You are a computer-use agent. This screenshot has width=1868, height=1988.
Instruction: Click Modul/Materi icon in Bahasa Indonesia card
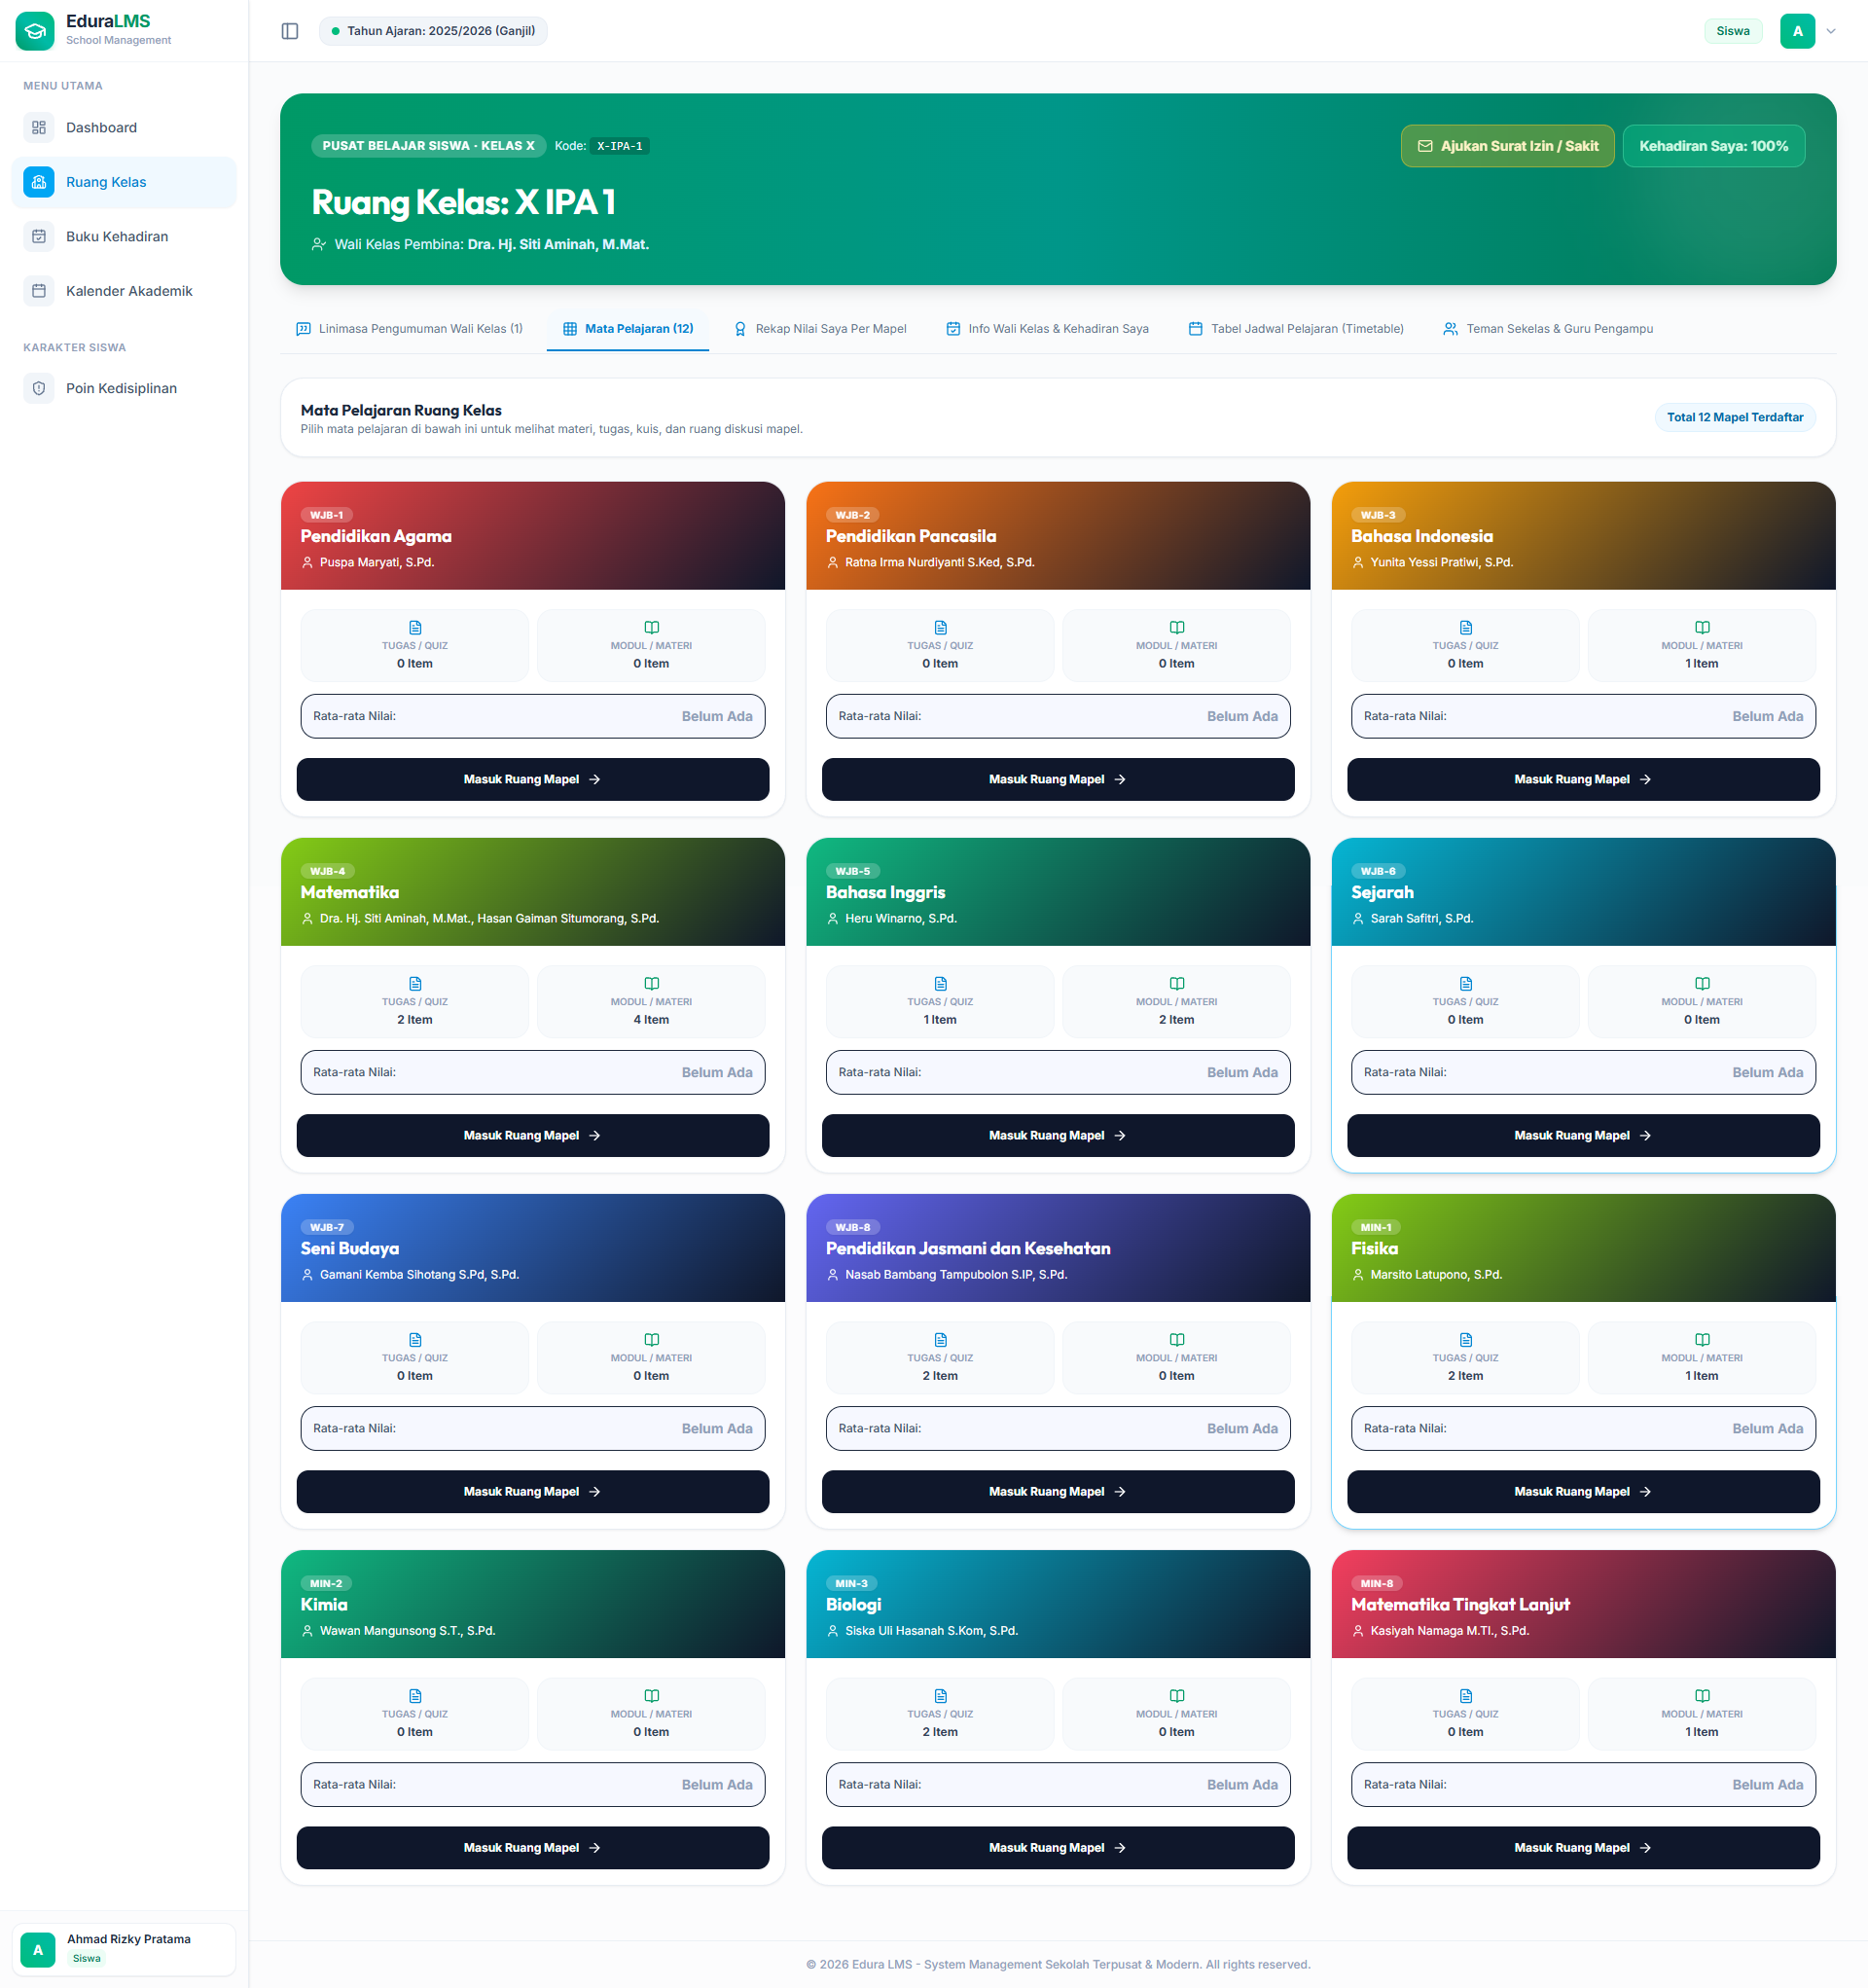[x=1701, y=628]
